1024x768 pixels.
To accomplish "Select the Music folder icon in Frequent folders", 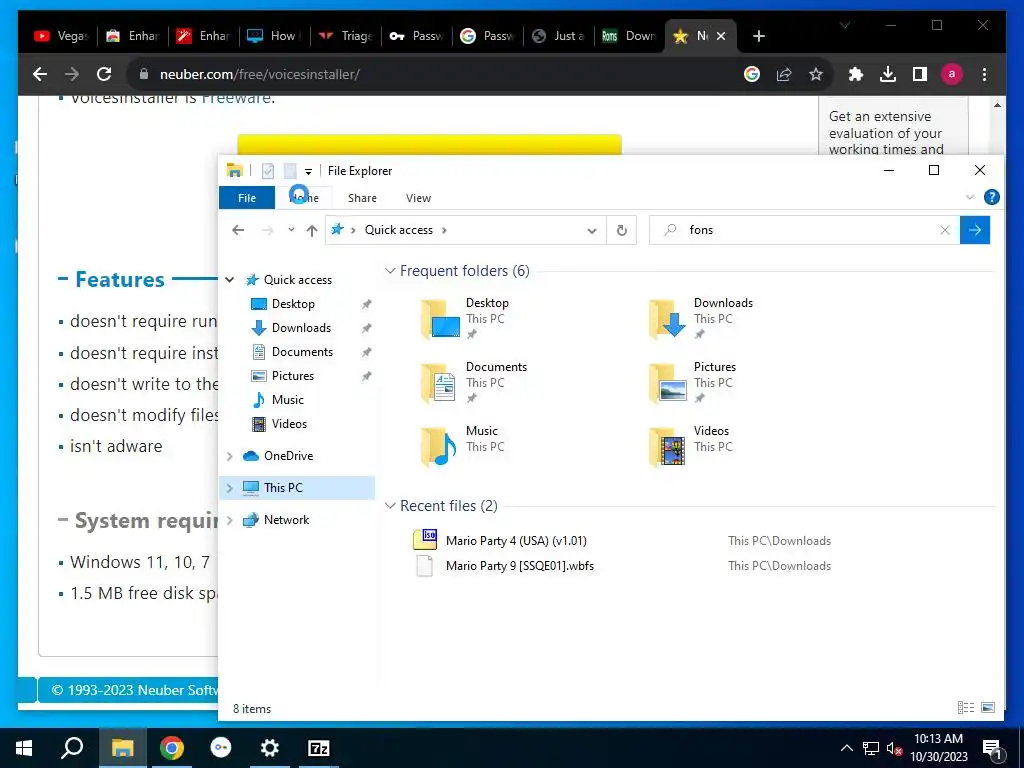I will tap(439, 447).
